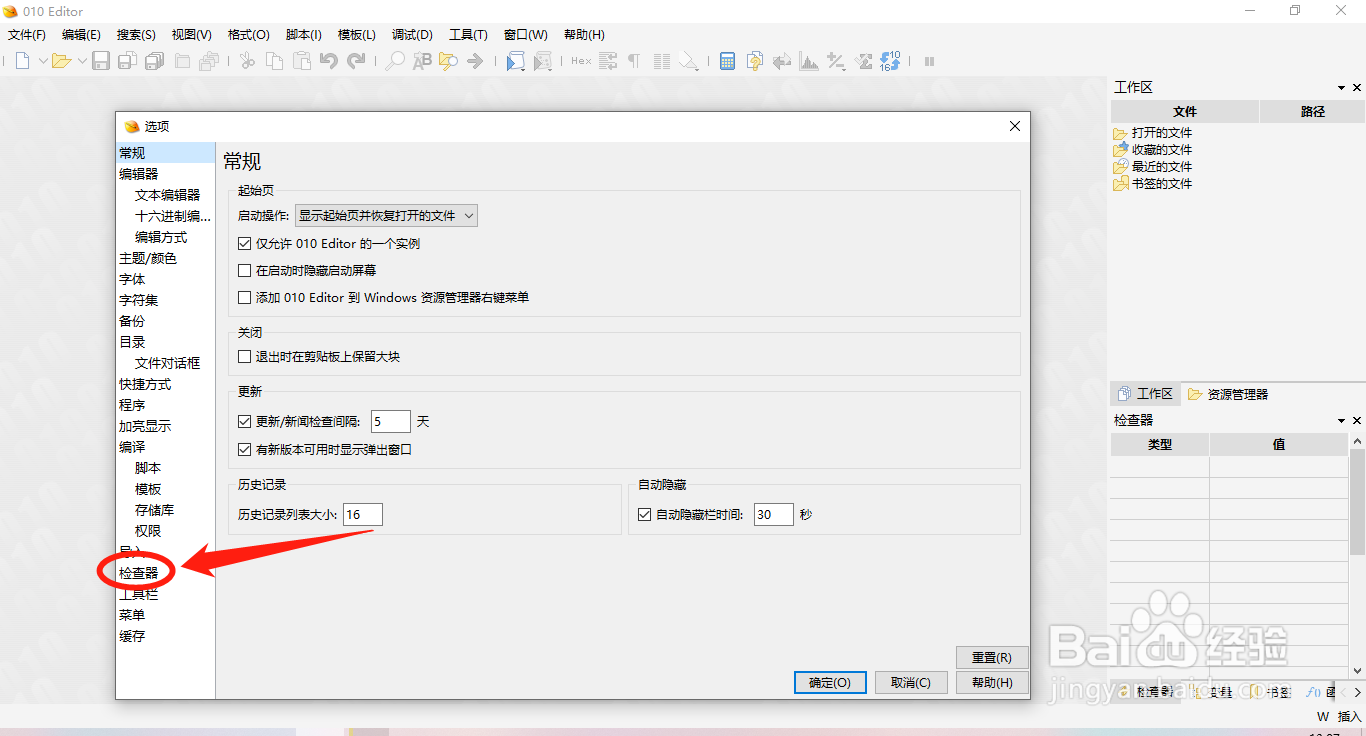Click the column mode toolbar icon
This screenshot has height=736, width=1366.
661,61
